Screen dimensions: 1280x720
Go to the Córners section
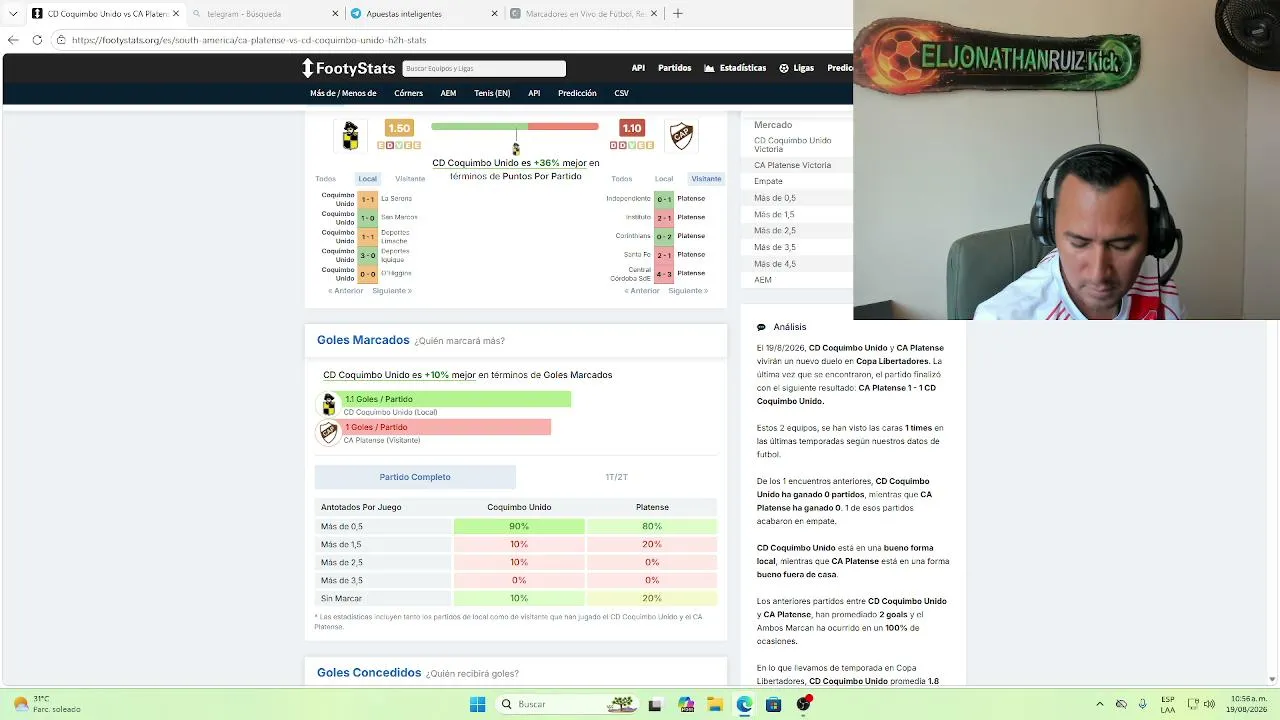(408, 93)
